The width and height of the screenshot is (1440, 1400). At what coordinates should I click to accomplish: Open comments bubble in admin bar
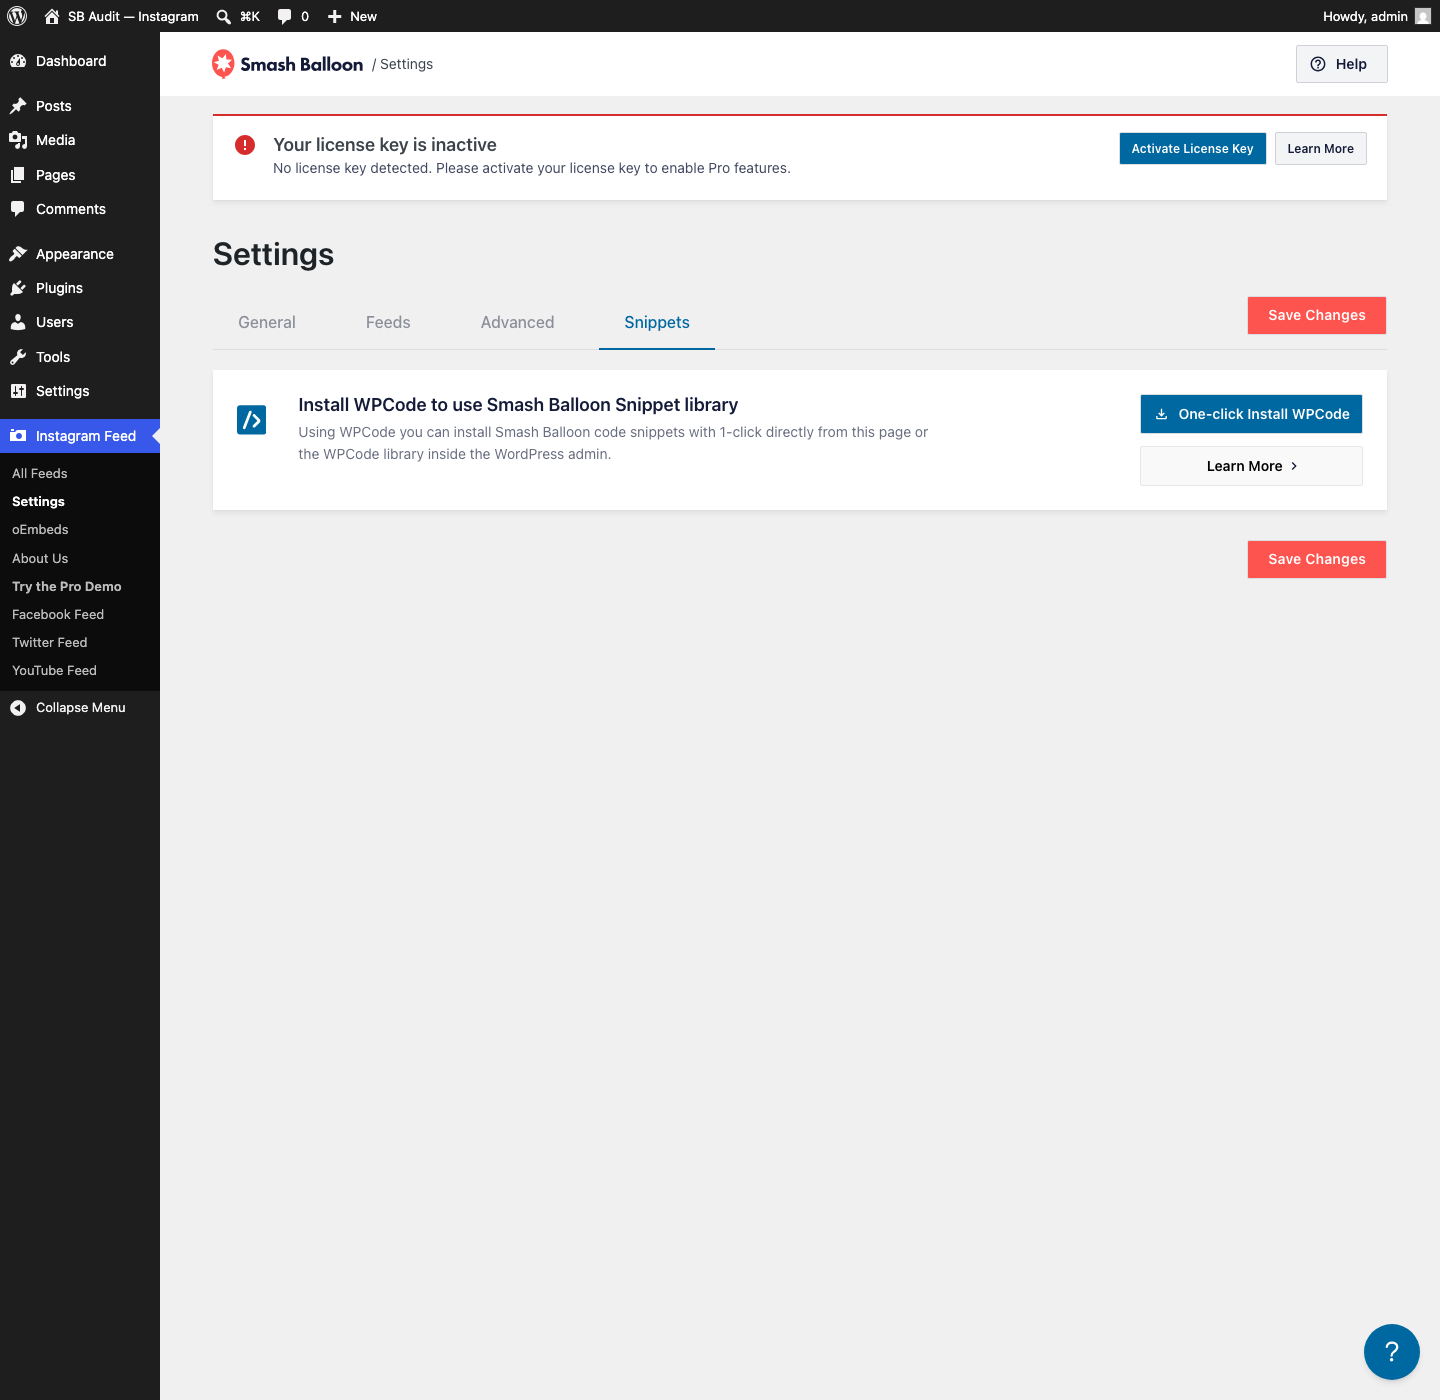285,16
